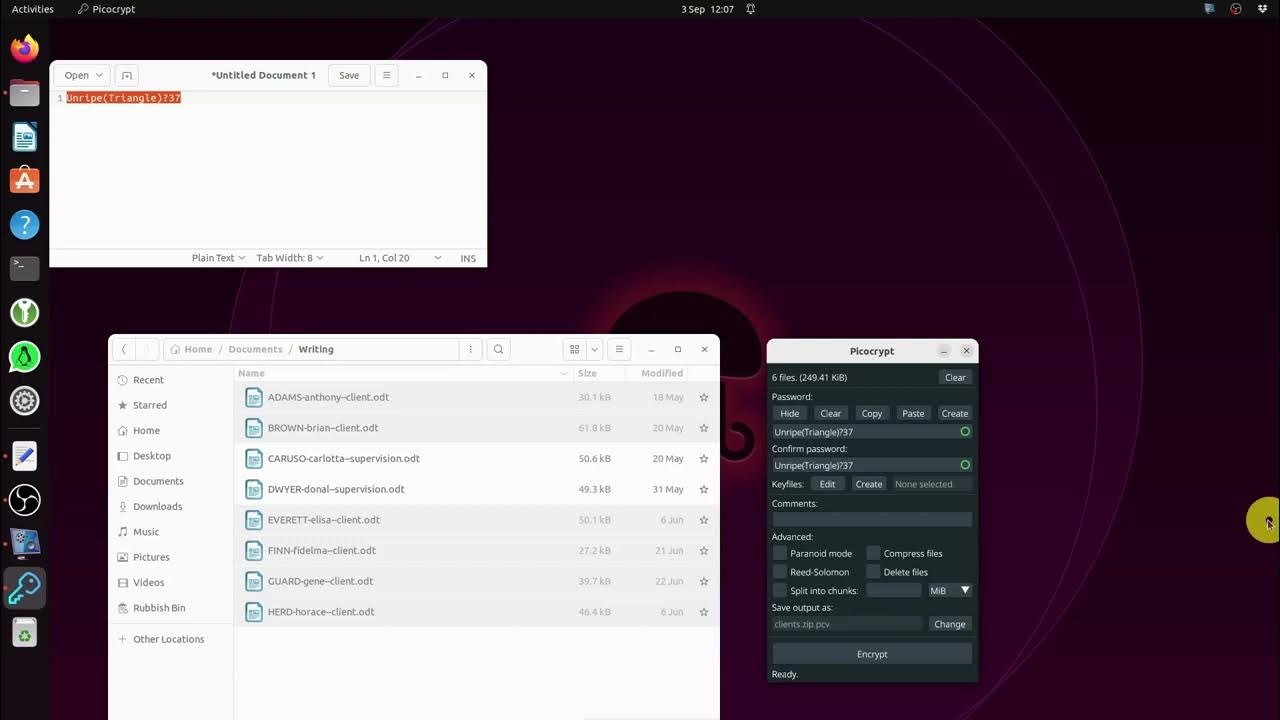Sort files by the Size column

pyautogui.click(x=601, y=373)
